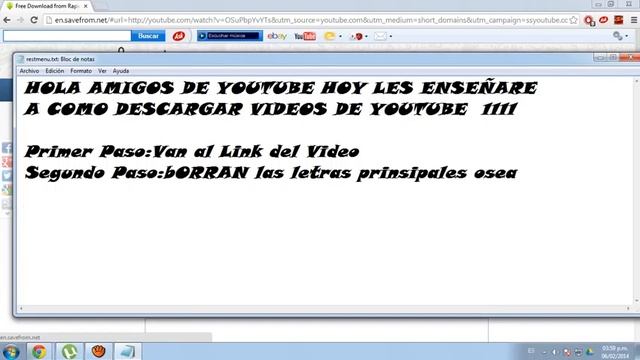Image resolution: width=640 pixels, height=360 pixels.
Task: Click Notepad horizontal scrollbar left arrow
Action: click(x=21, y=309)
